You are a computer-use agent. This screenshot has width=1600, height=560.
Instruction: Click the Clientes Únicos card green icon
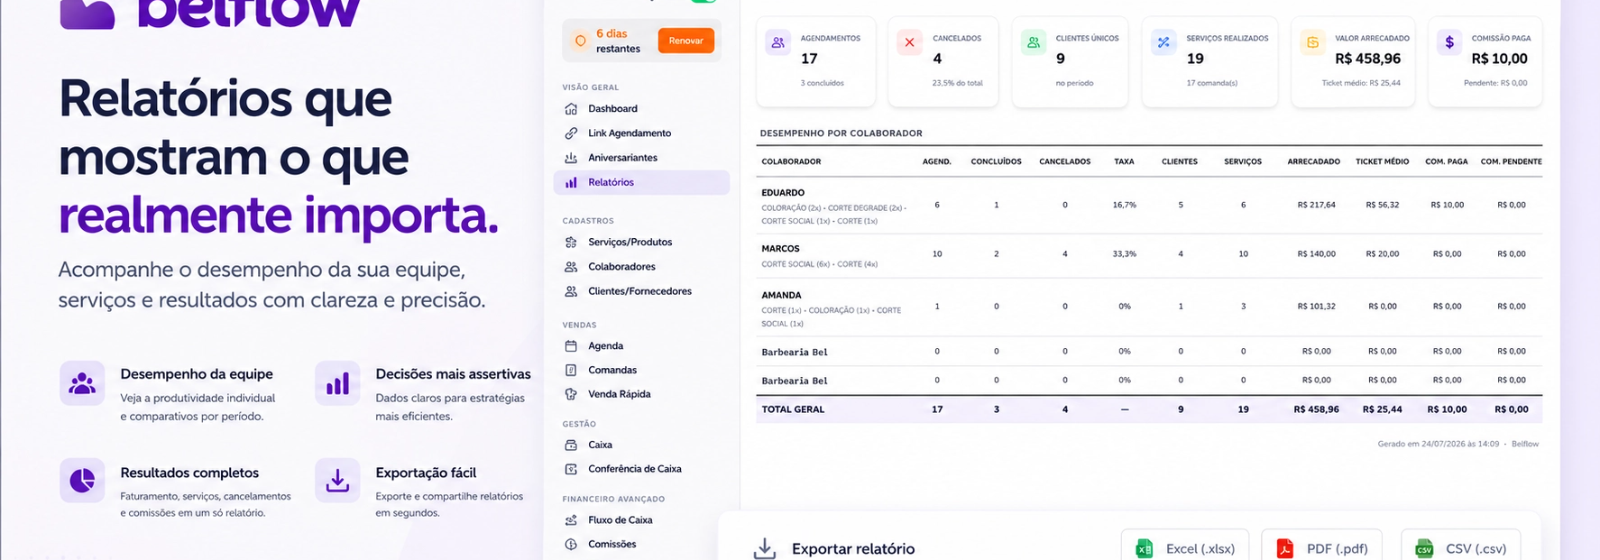coord(1033,43)
